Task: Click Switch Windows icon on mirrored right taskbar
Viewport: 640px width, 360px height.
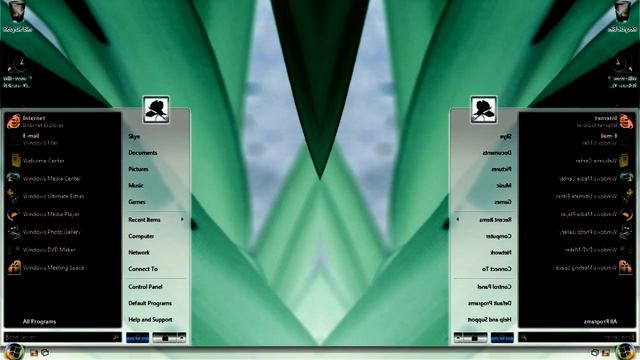Action: tap(595, 352)
